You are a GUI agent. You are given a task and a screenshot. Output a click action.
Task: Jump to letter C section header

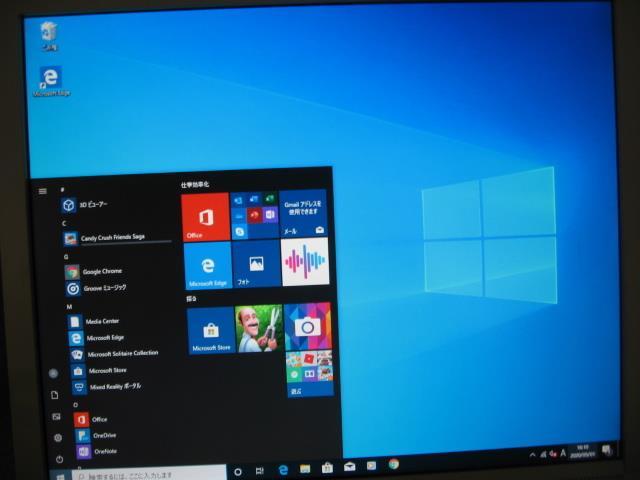pyautogui.click(x=64, y=223)
